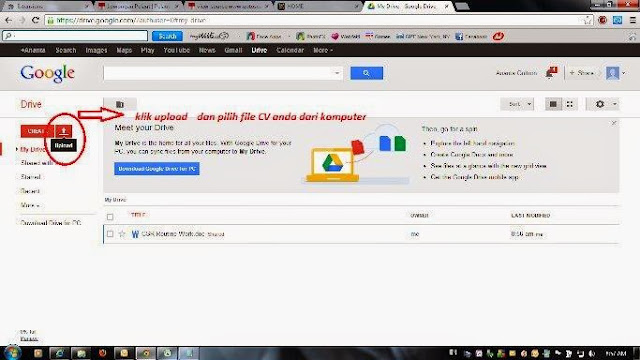Open the account profile picture
Viewport: 640px width, 360px height.
[x=612, y=73]
